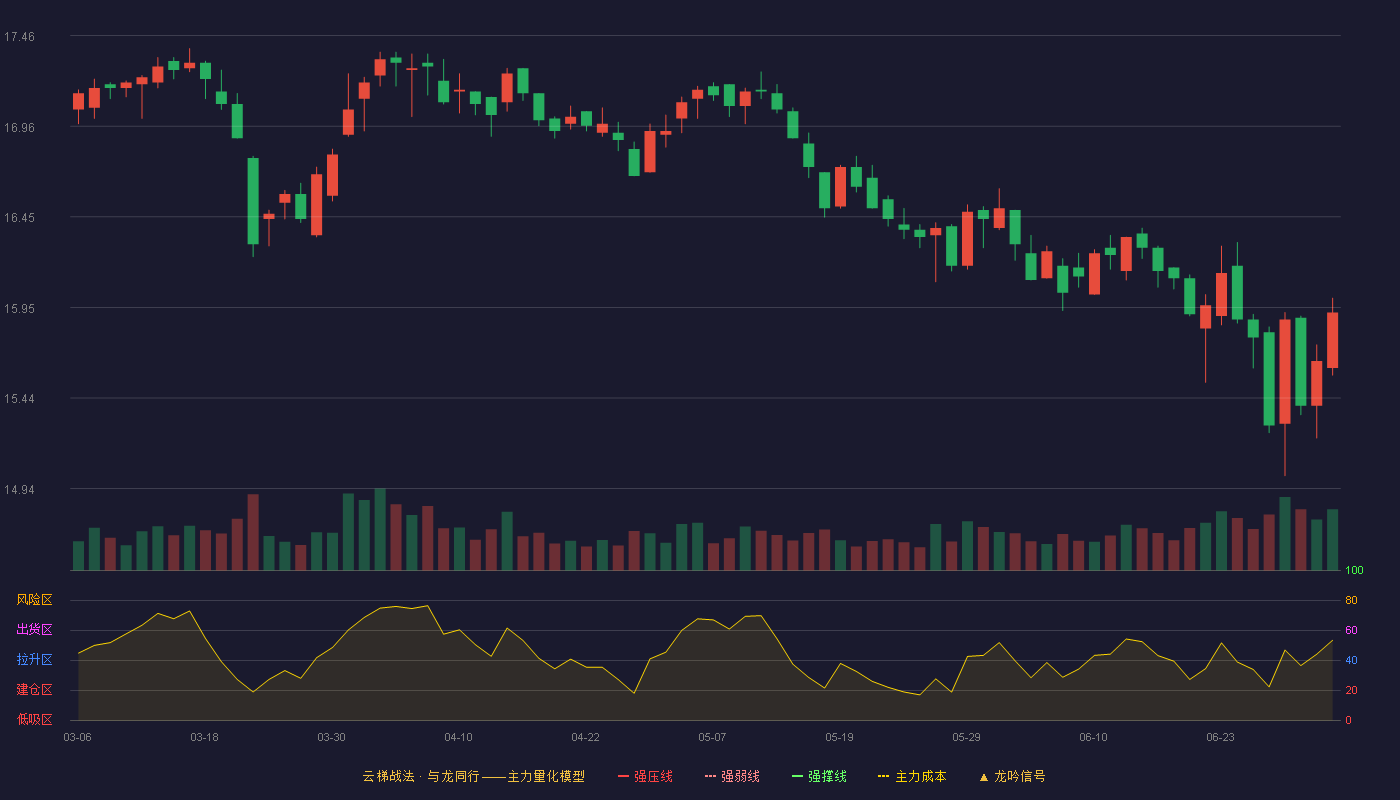Click the 15.95 price axis label
The image size is (1400, 800).
19,308
